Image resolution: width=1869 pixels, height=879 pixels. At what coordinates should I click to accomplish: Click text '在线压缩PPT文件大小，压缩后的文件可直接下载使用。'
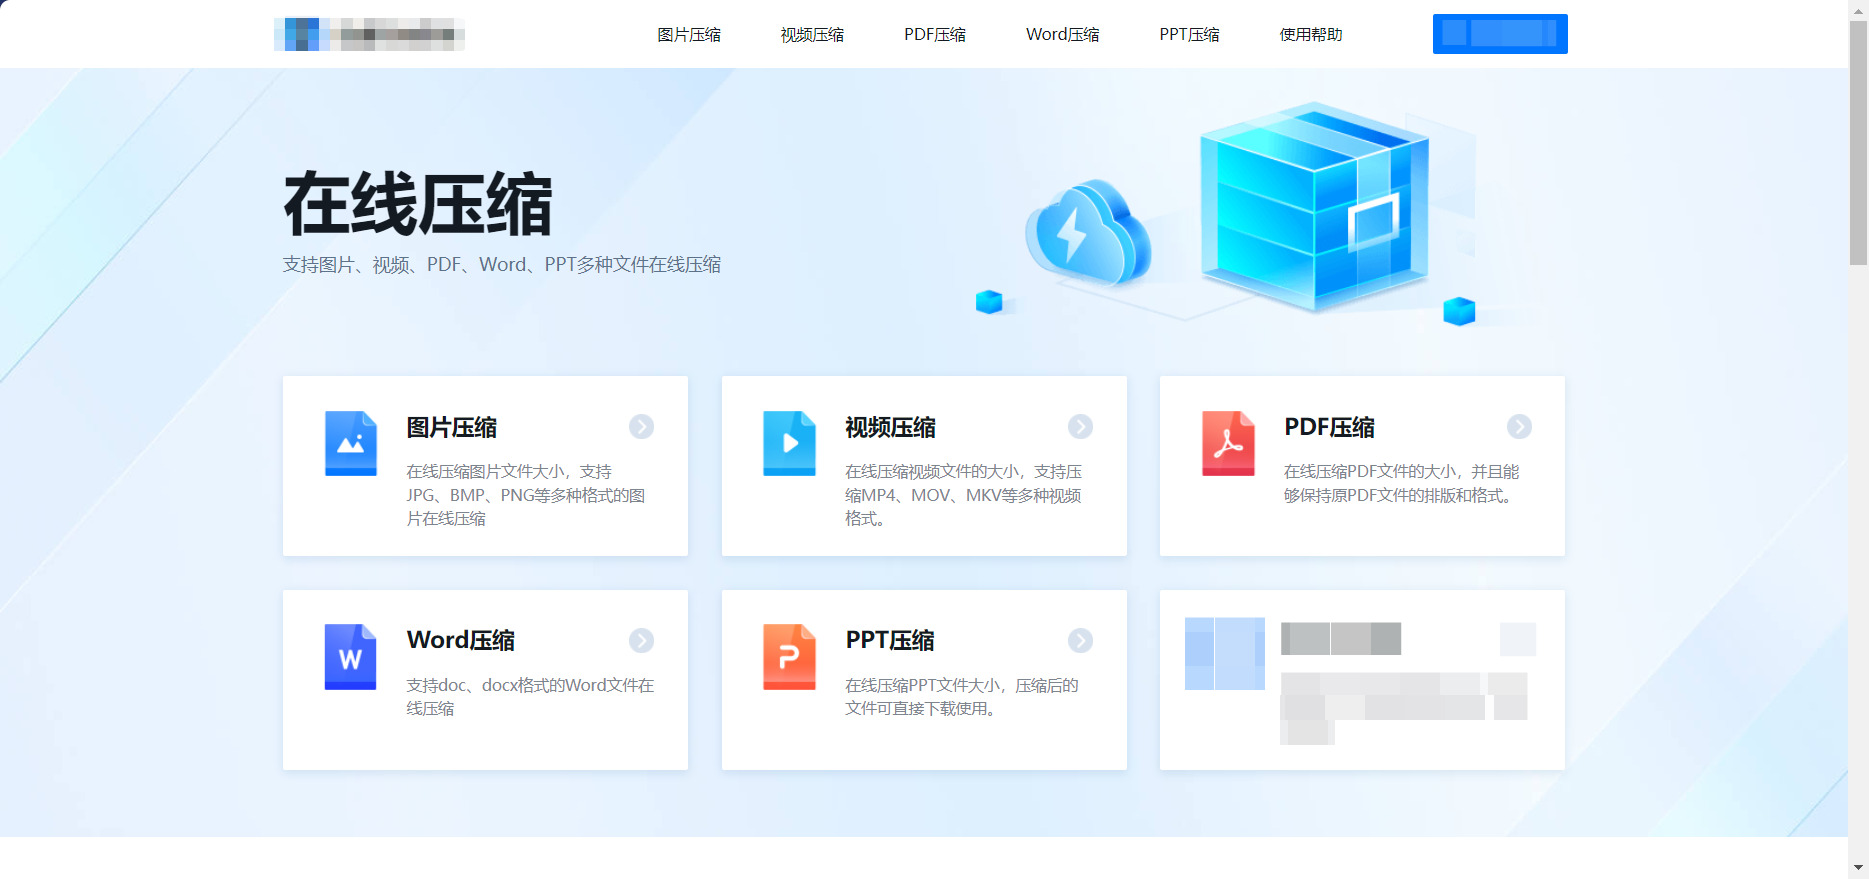(962, 697)
